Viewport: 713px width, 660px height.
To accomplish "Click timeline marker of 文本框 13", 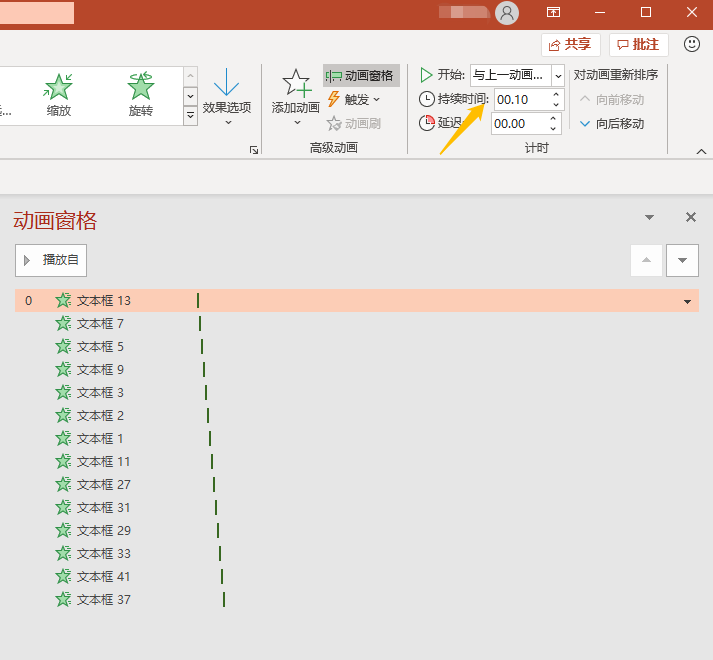I will pyautogui.click(x=198, y=300).
